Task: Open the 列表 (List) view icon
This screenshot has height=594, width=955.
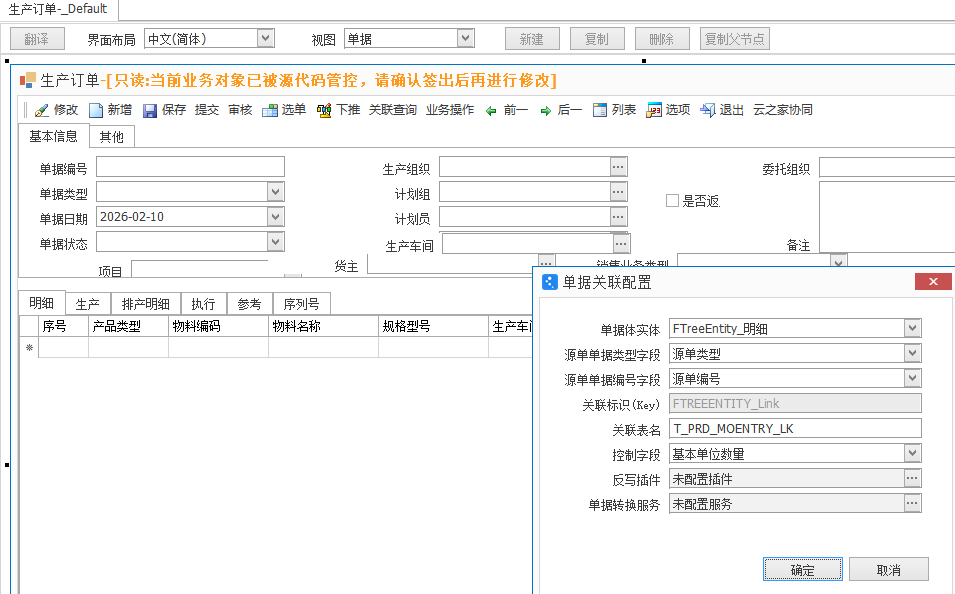Action: 600,111
